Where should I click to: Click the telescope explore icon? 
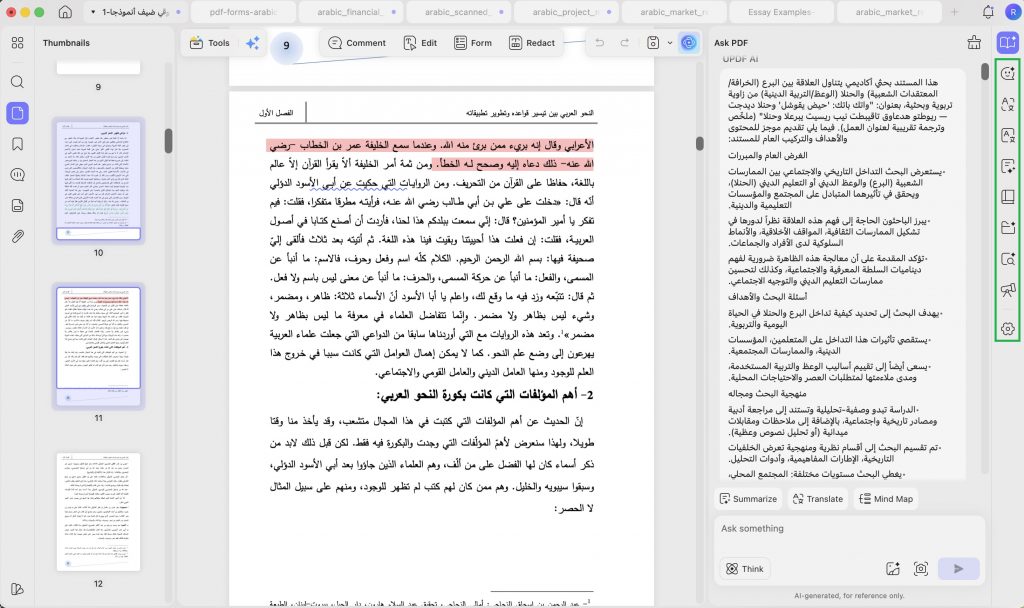[1008, 290]
